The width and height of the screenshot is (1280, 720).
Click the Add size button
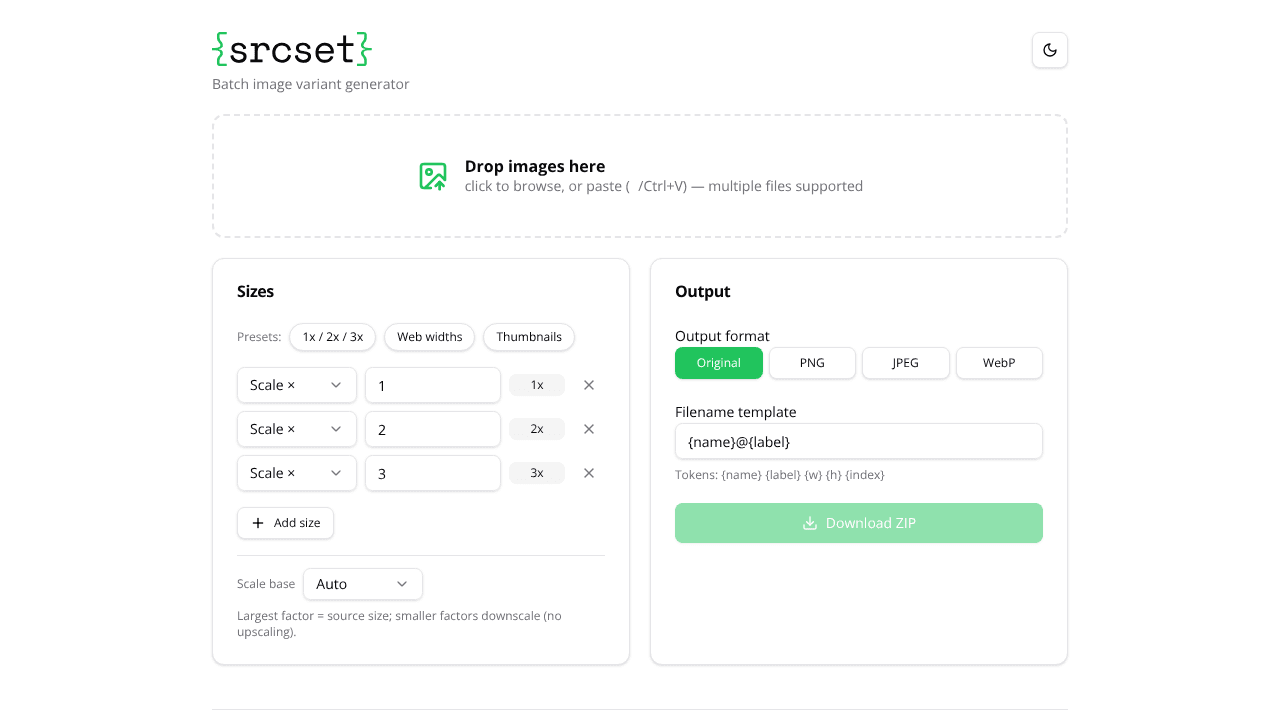285,523
